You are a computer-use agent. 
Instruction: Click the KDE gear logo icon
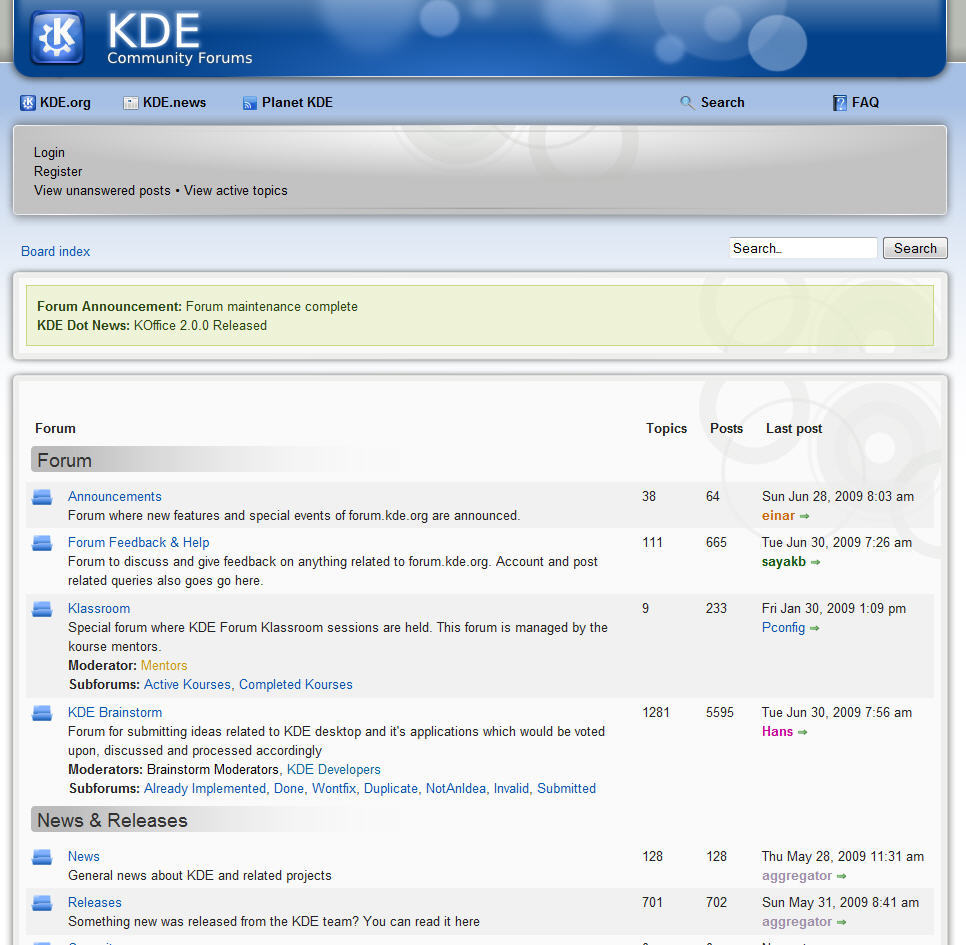[x=57, y=37]
